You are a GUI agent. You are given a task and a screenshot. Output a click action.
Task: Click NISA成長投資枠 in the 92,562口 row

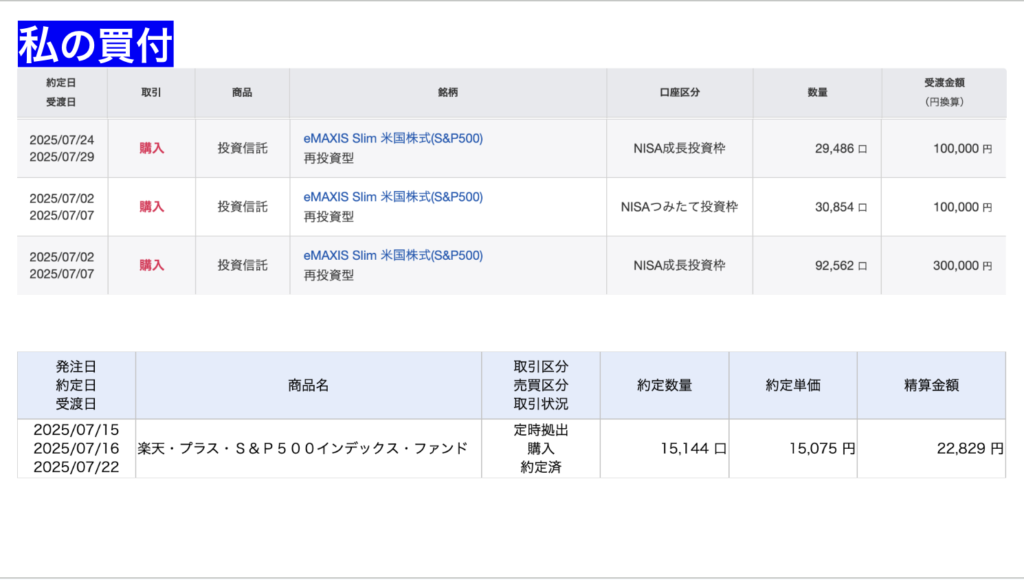679,265
